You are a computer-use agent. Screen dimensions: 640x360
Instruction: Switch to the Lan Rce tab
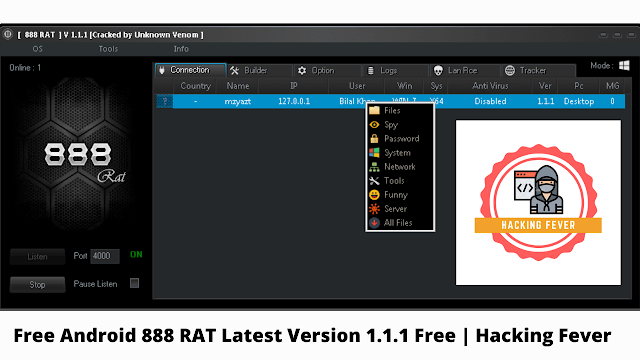464,70
